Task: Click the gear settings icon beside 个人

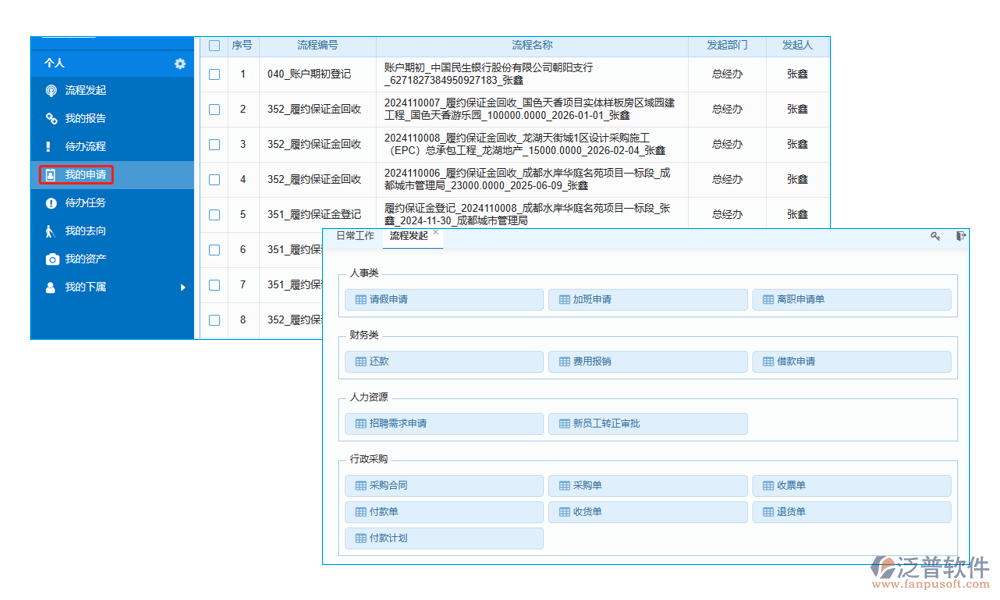Action: [x=180, y=63]
